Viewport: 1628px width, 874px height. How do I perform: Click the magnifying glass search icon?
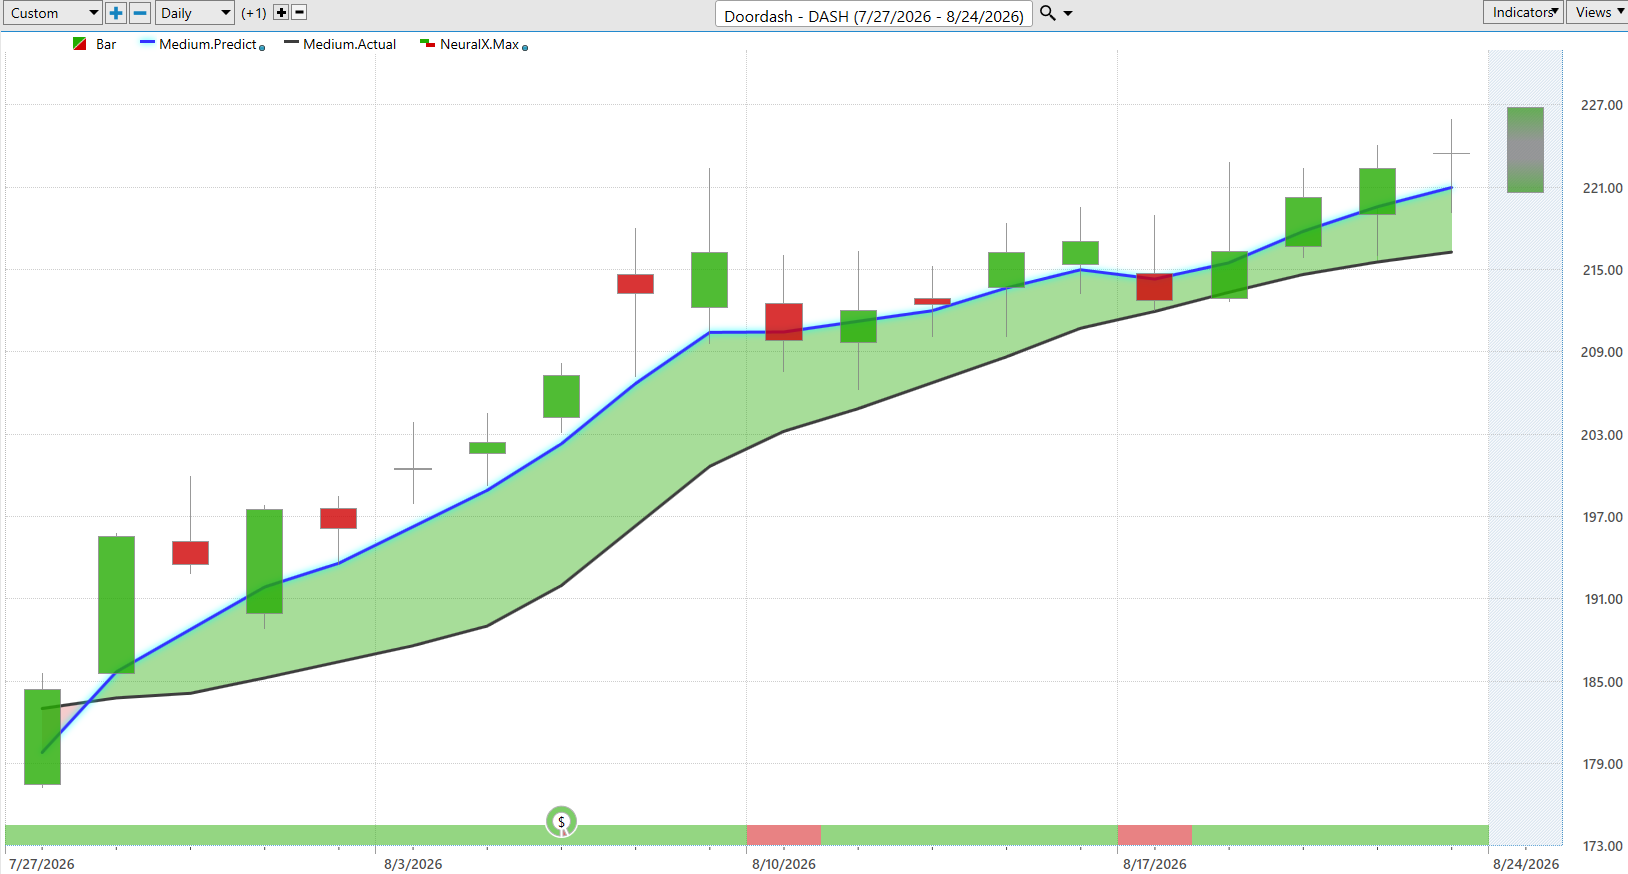click(1048, 13)
